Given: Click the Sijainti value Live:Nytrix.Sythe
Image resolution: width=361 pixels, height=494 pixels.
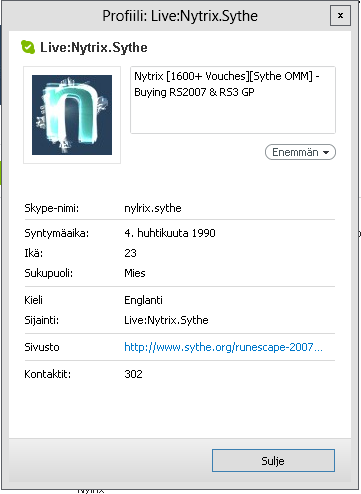Looking at the screenshot, I should point(166,320).
